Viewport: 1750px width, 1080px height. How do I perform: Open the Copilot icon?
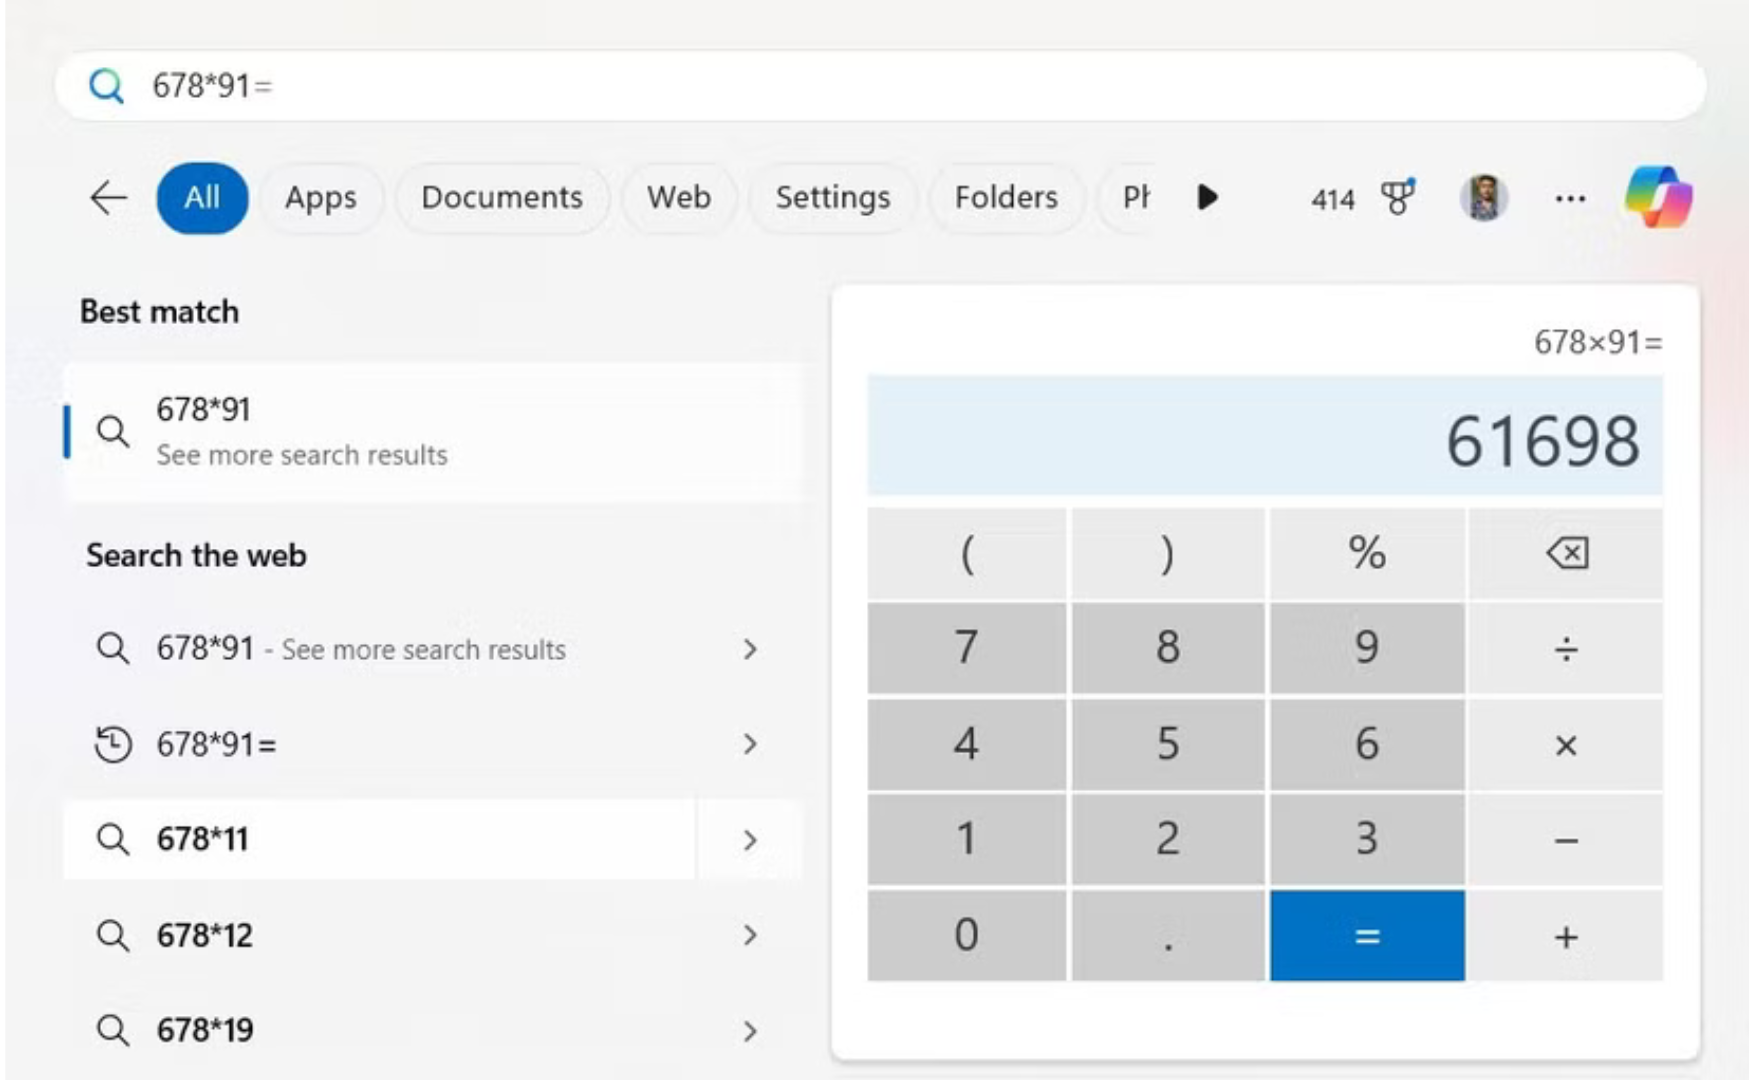(x=1657, y=197)
